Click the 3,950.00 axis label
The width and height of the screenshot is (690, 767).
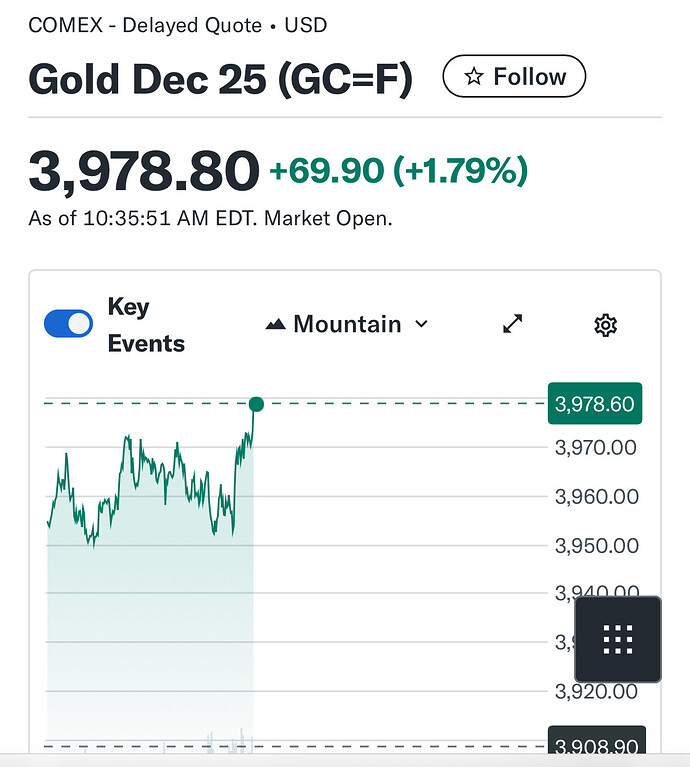click(x=595, y=545)
